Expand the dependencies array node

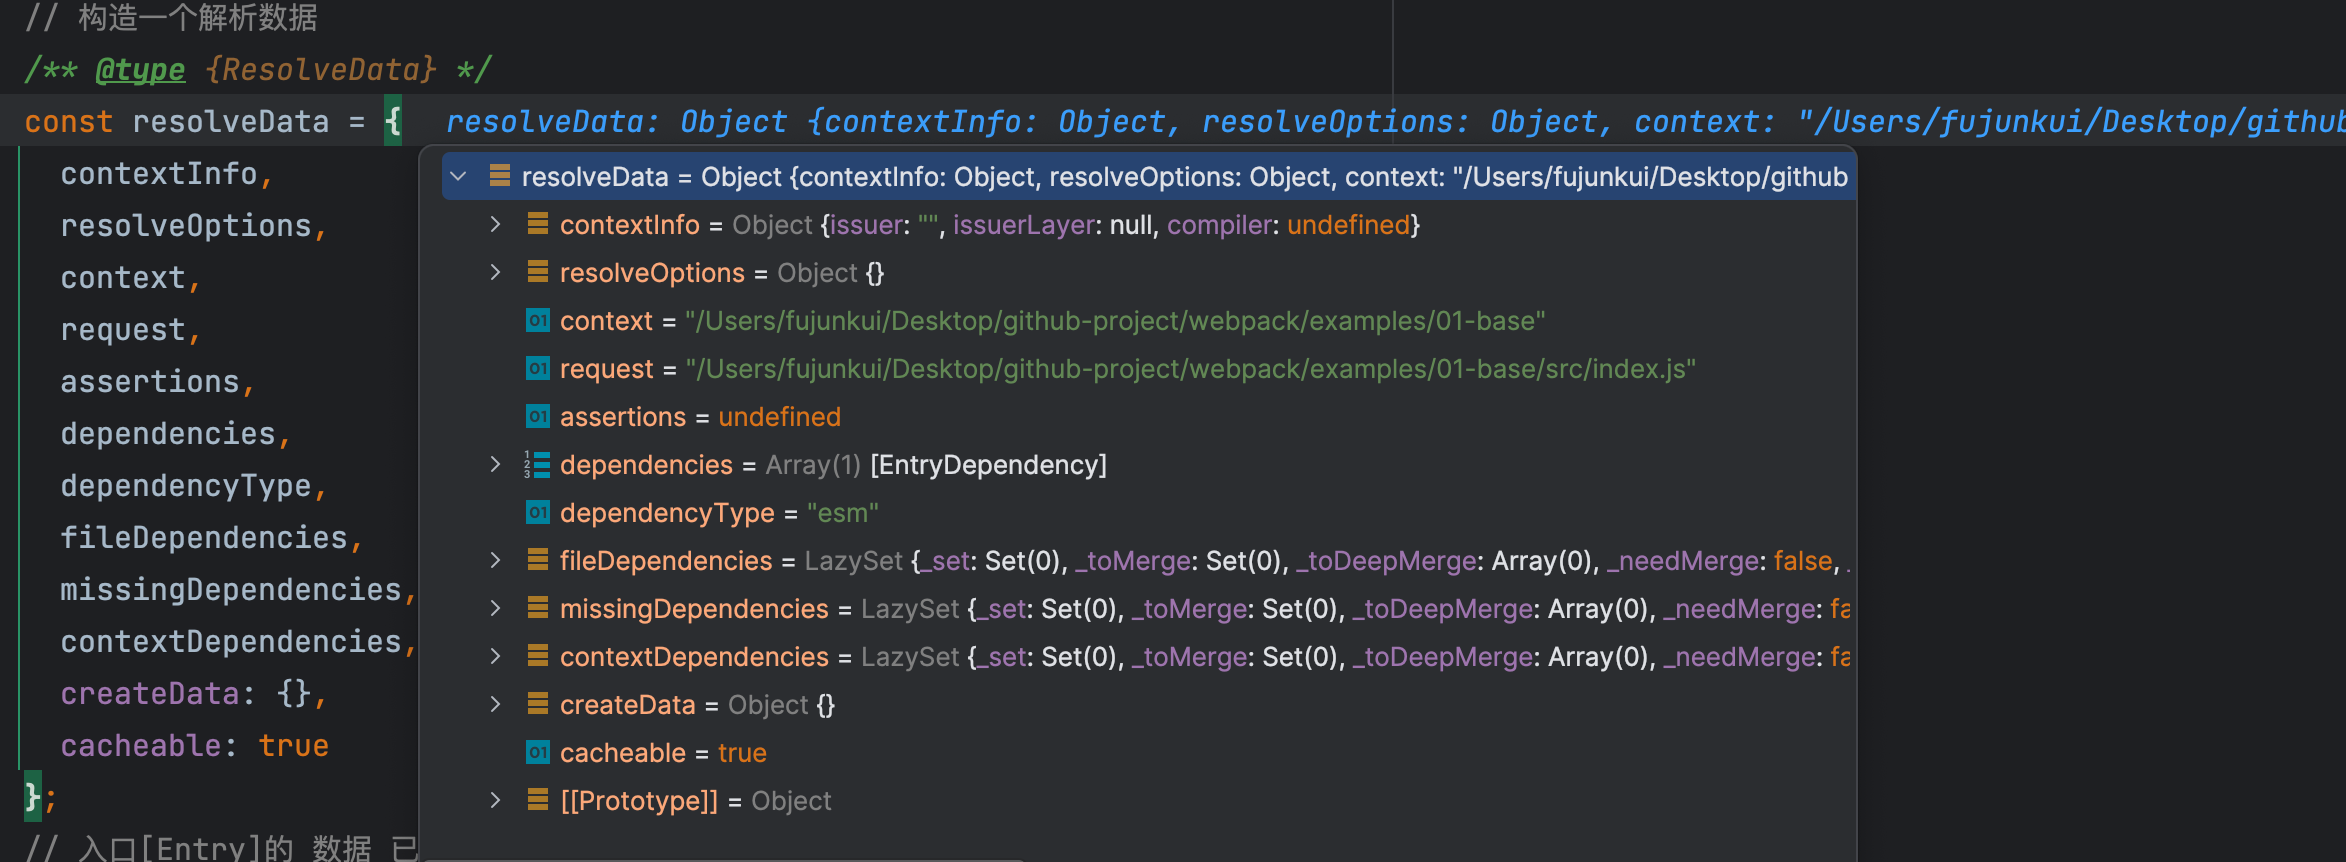click(x=495, y=465)
